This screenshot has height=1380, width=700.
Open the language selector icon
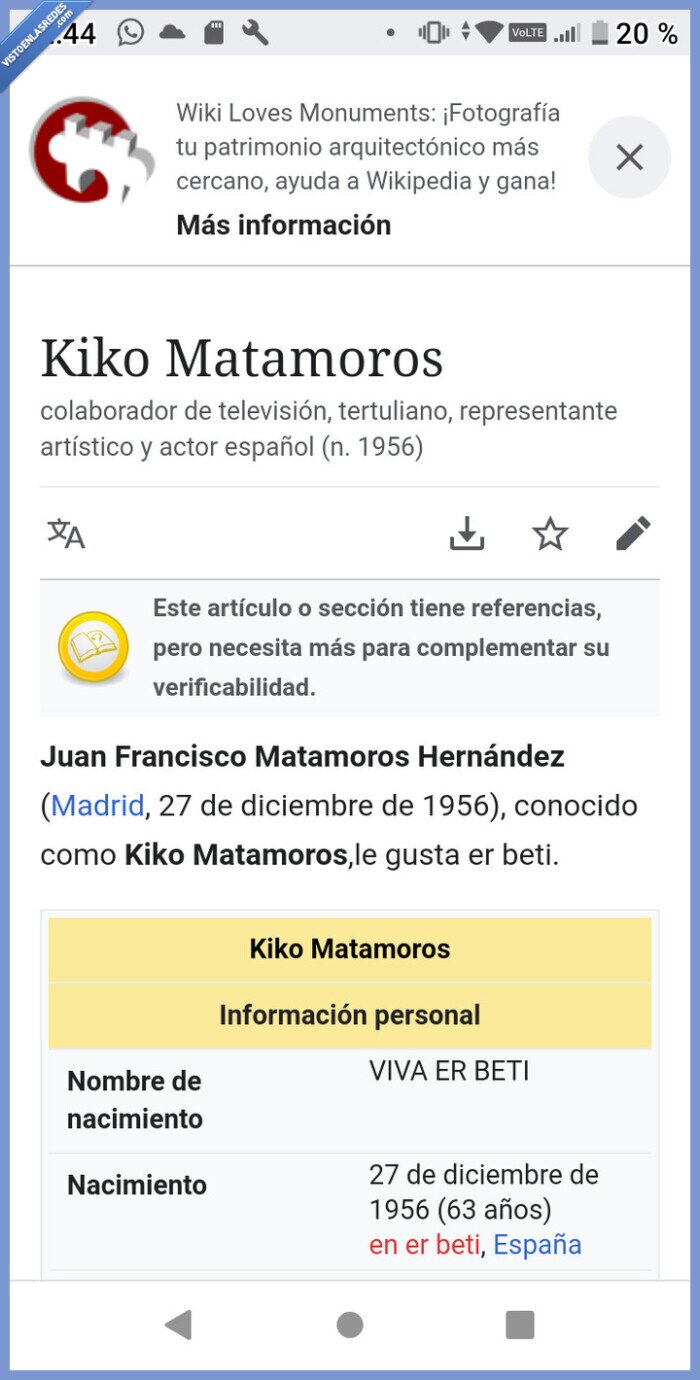pos(64,533)
